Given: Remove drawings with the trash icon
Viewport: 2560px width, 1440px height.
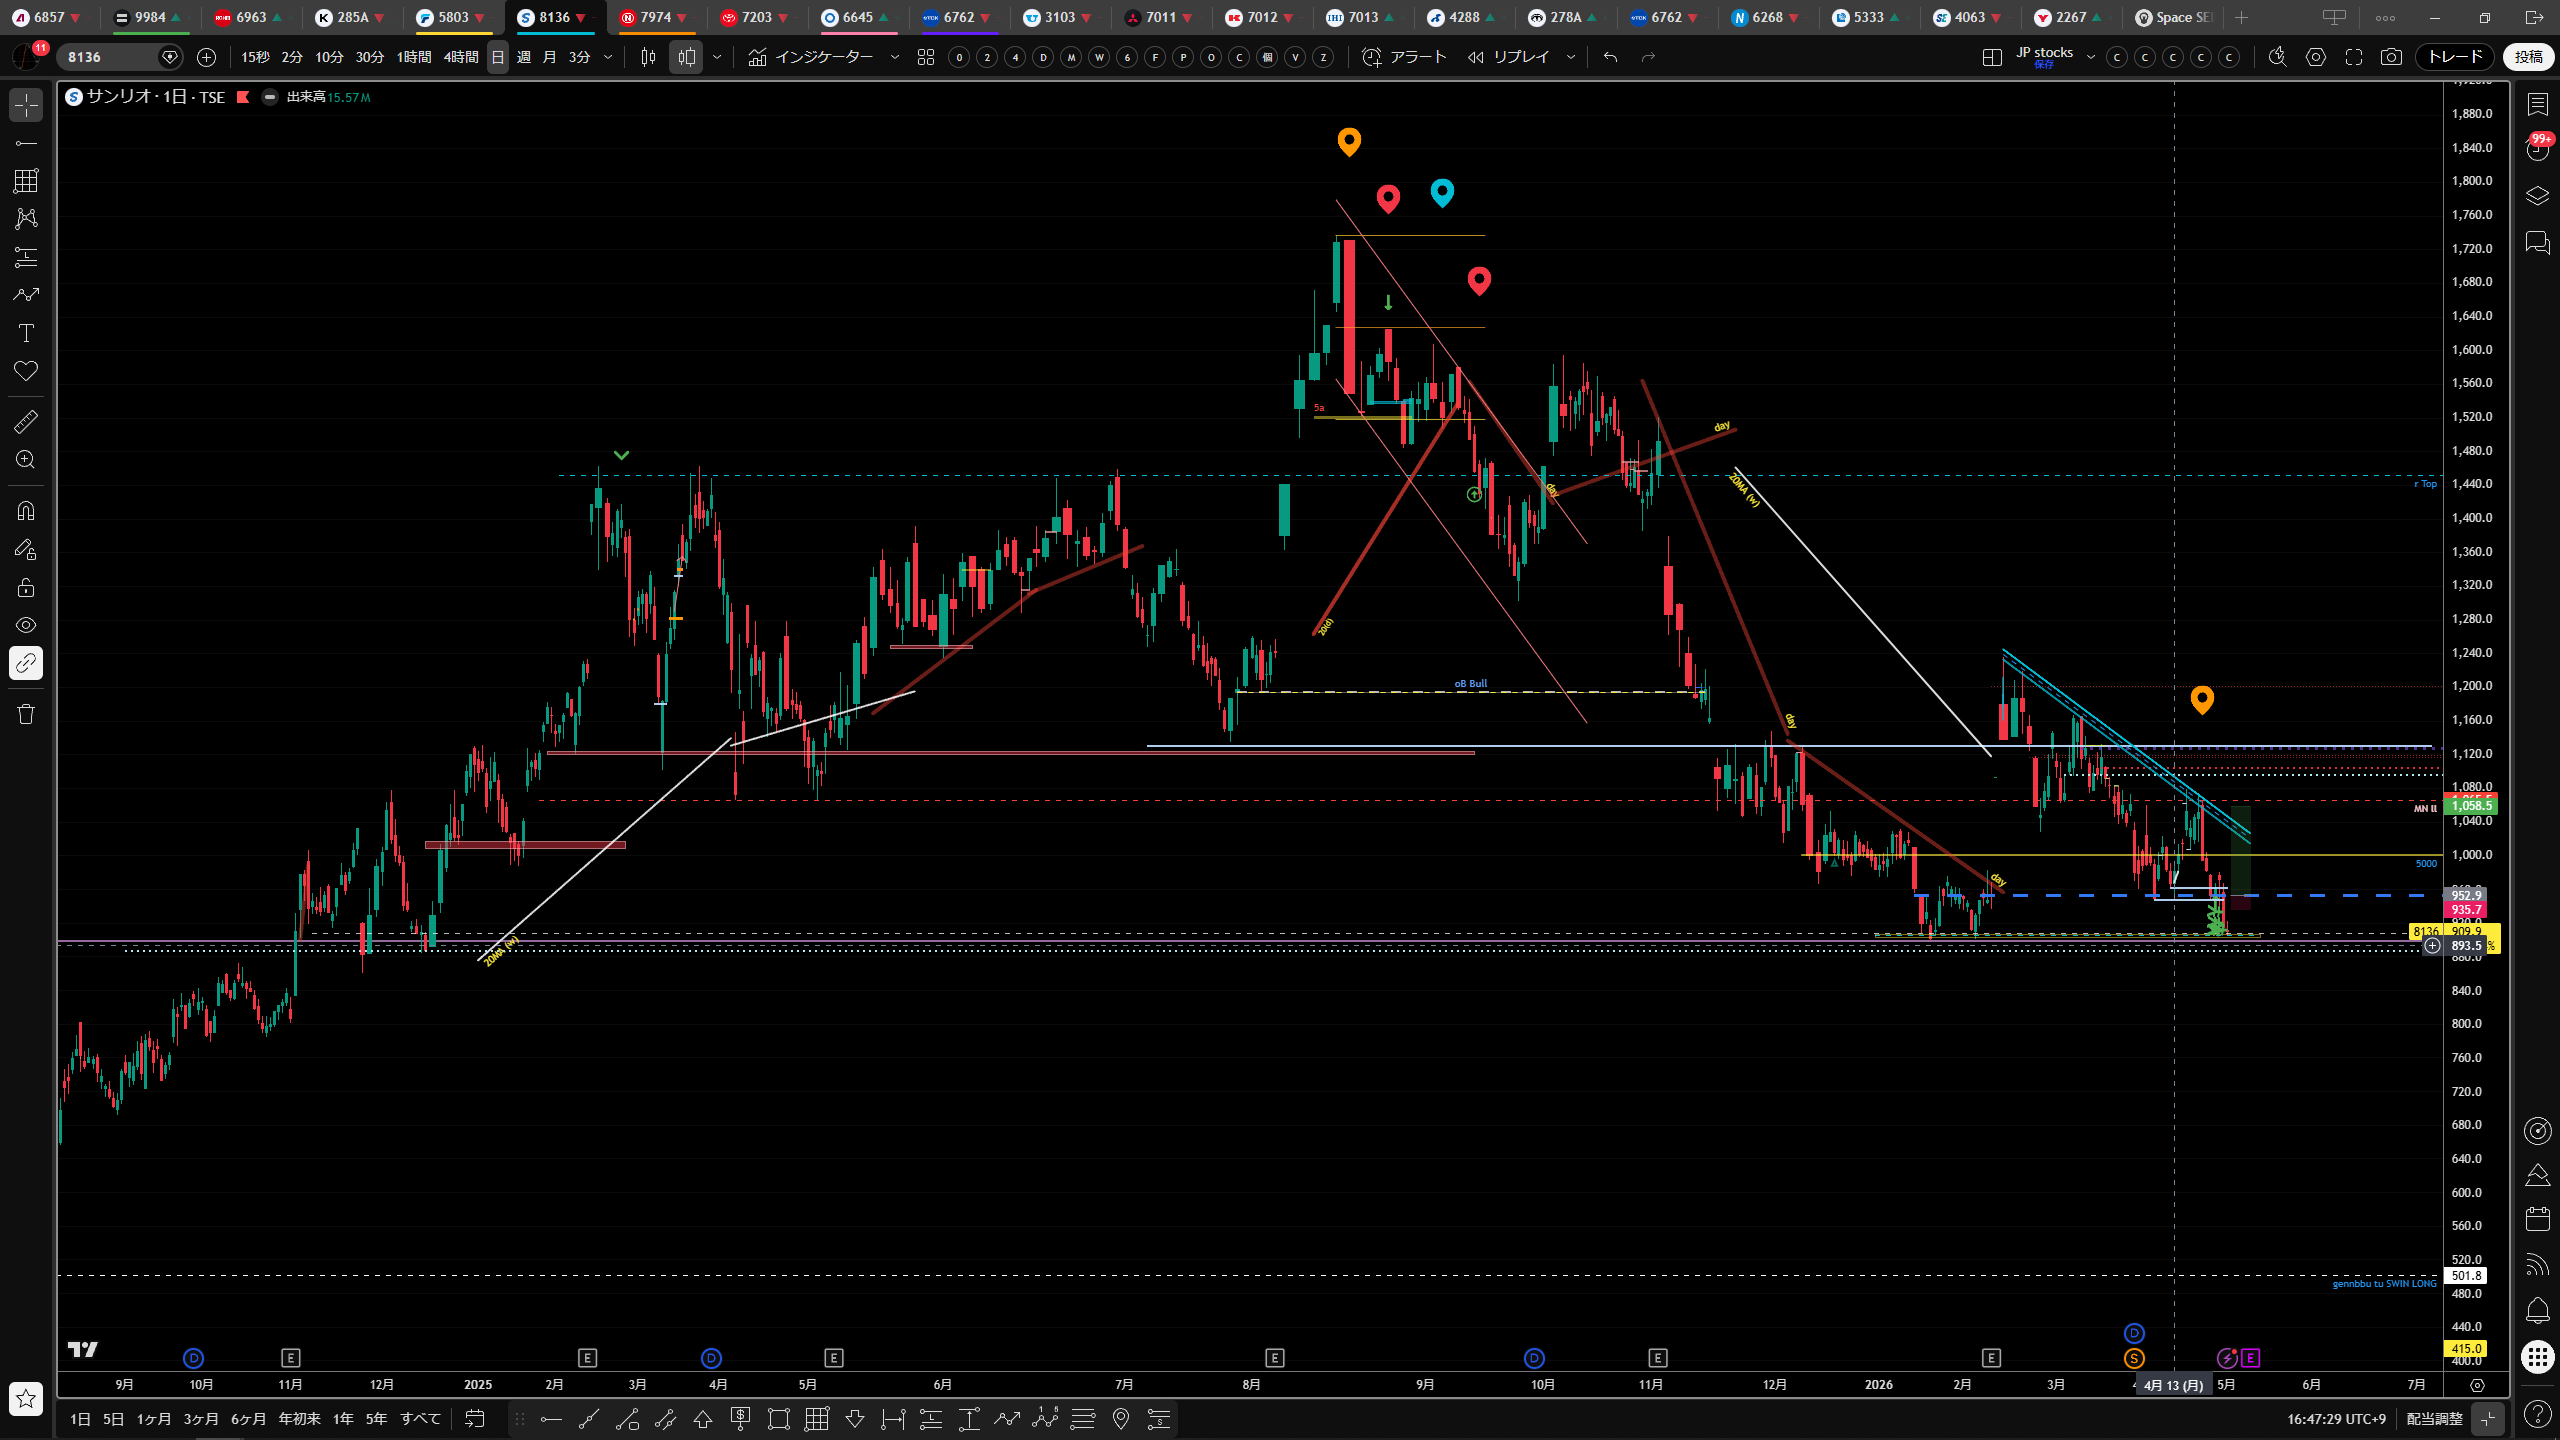Looking at the screenshot, I should tap(26, 714).
